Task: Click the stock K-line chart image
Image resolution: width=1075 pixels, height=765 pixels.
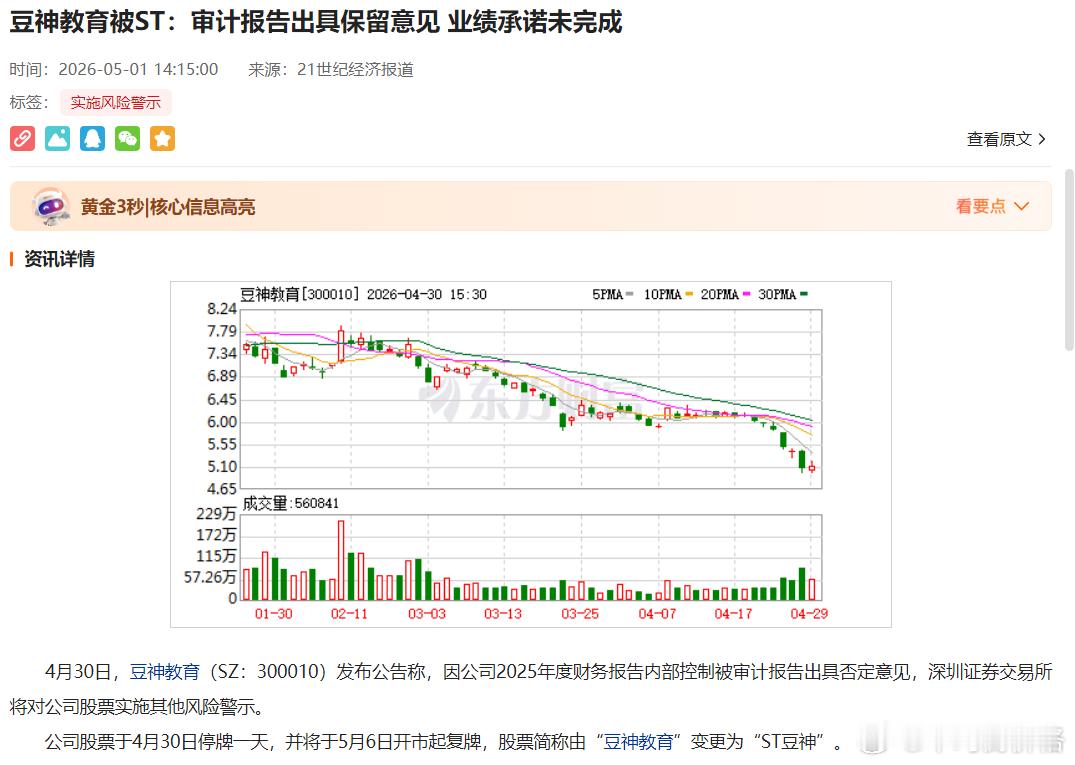Action: tap(531, 454)
